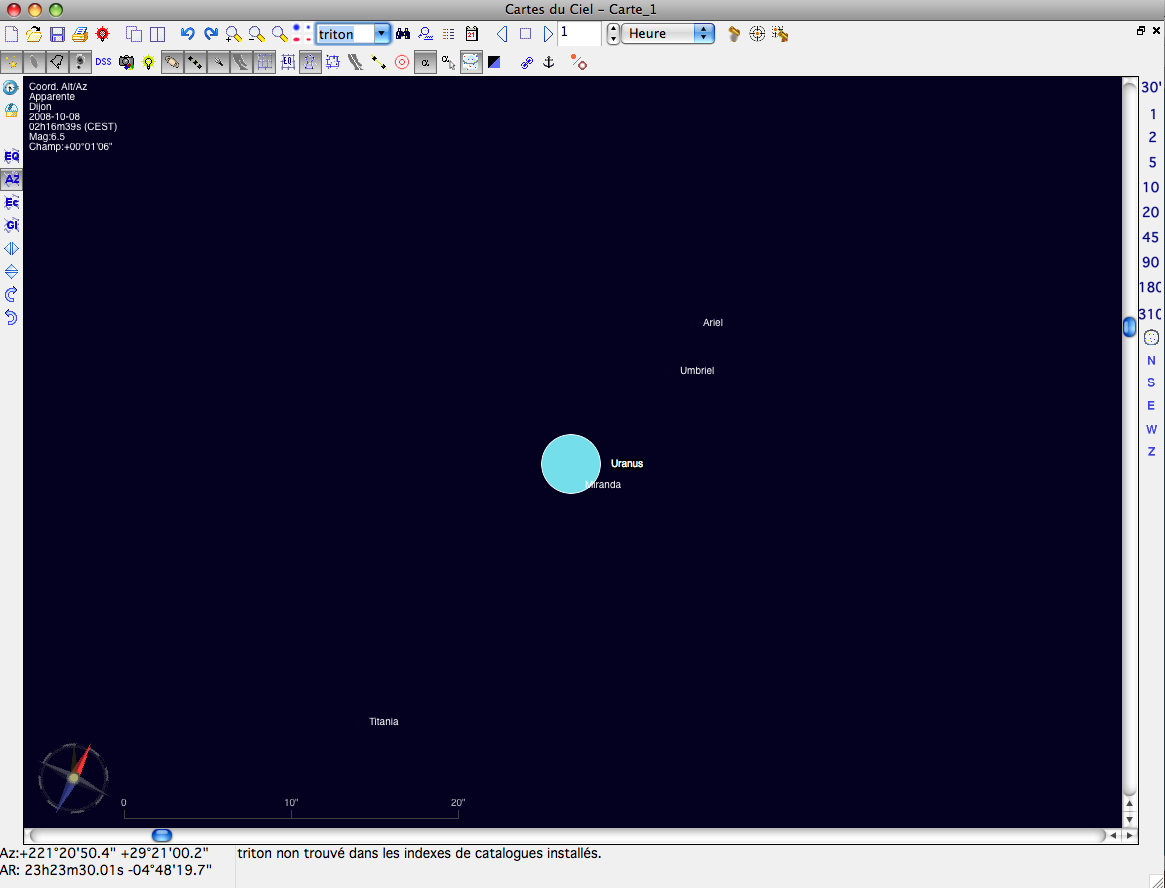Open the calendar icon in the toolbar
Image resolution: width=1165 pixels, height=888 pixels.
point(472,34)
